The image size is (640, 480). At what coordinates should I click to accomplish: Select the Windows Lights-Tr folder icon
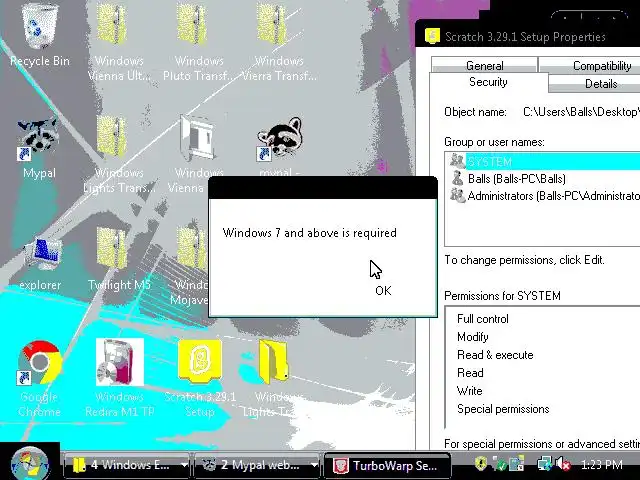[273, 362]
